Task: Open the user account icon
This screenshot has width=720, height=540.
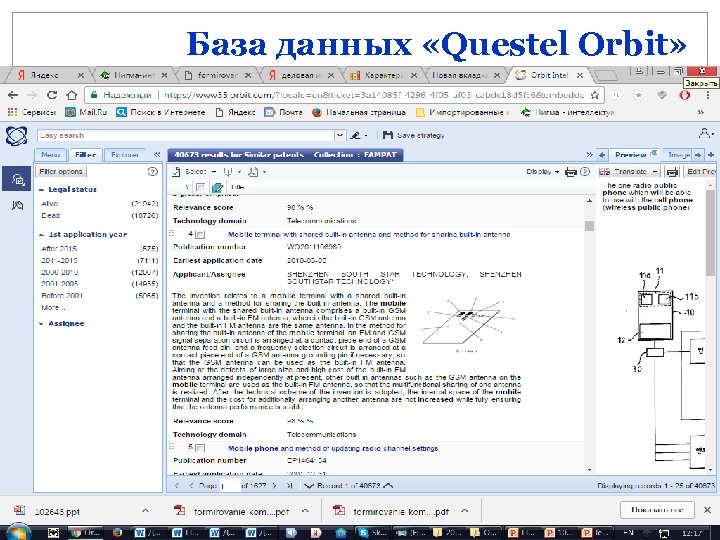Action: tap(704, 134)
